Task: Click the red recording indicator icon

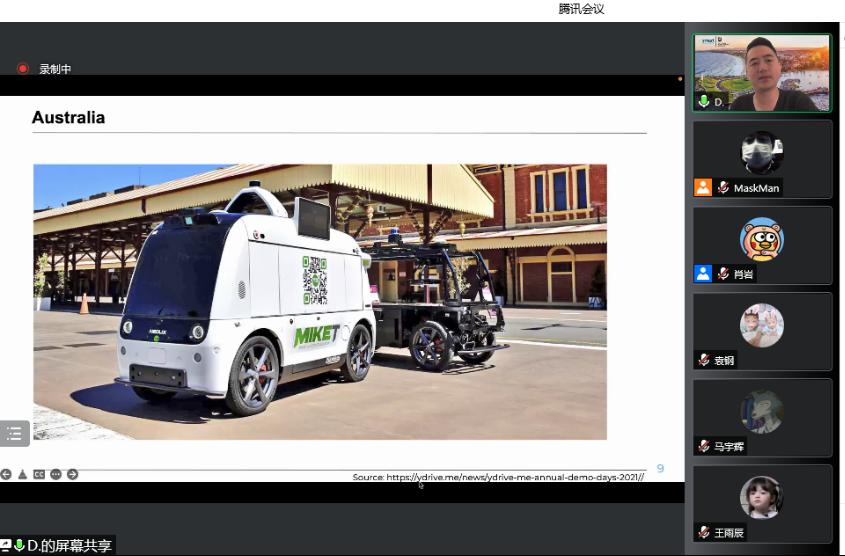Action: coord(23,69)
